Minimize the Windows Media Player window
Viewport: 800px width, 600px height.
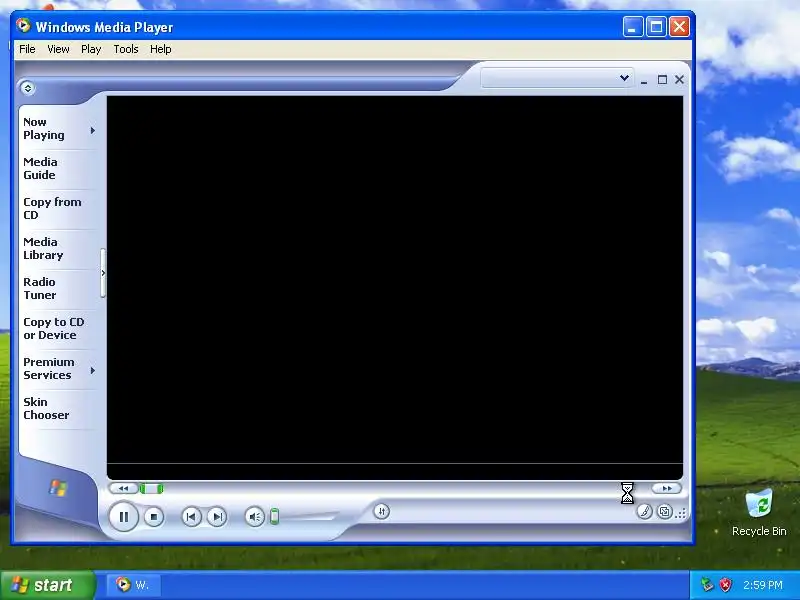point(632,27)
